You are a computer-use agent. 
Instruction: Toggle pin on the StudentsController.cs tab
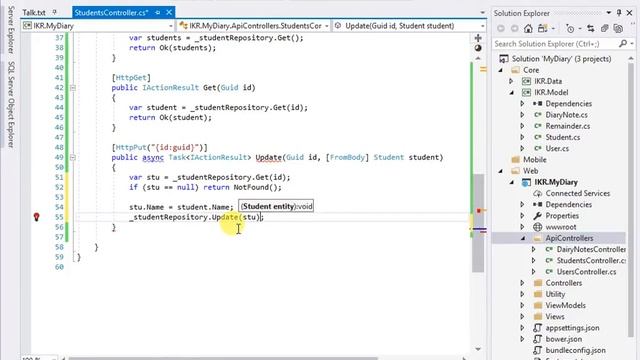coord(158,13)
